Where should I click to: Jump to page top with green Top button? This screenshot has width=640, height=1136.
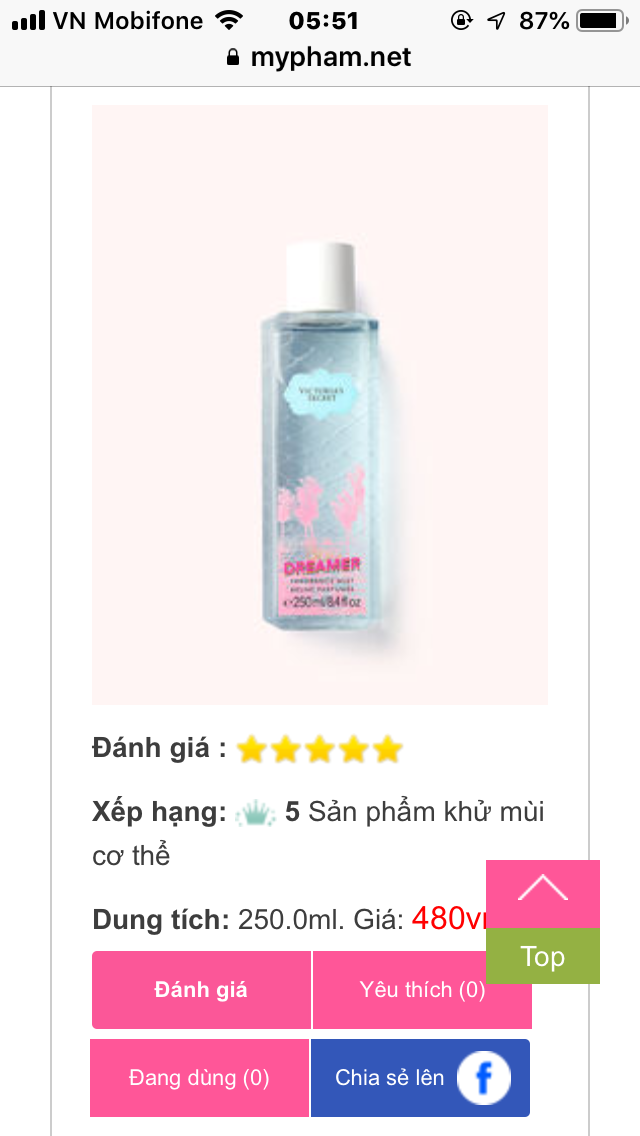point(543,956)
